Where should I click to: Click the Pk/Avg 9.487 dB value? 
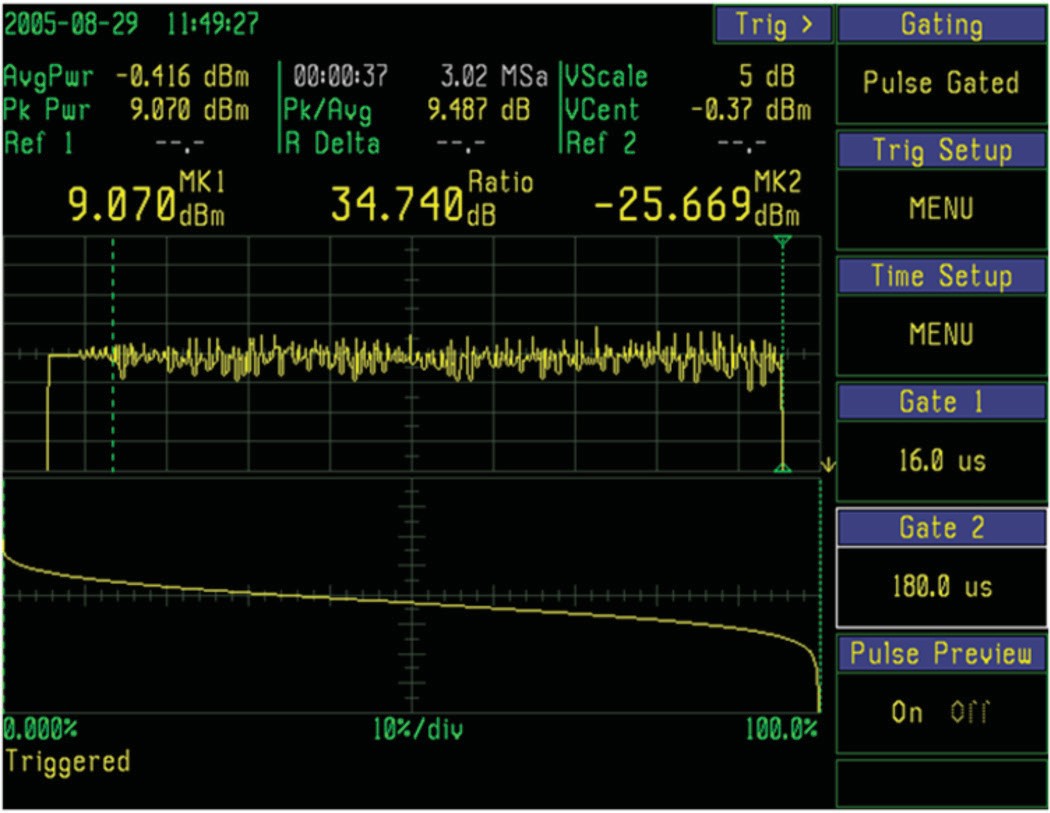pos(478,110)
